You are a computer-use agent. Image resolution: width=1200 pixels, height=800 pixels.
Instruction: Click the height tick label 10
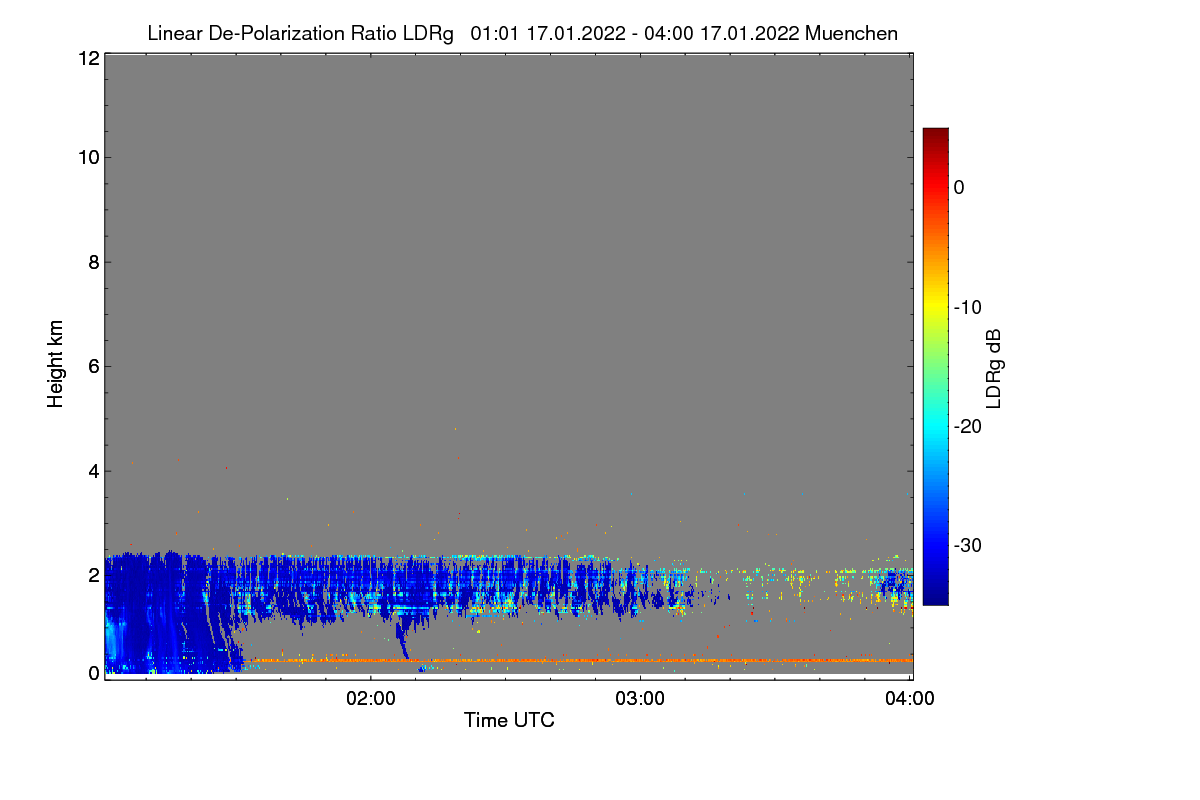pyautogui.click(x=87, y=157)
